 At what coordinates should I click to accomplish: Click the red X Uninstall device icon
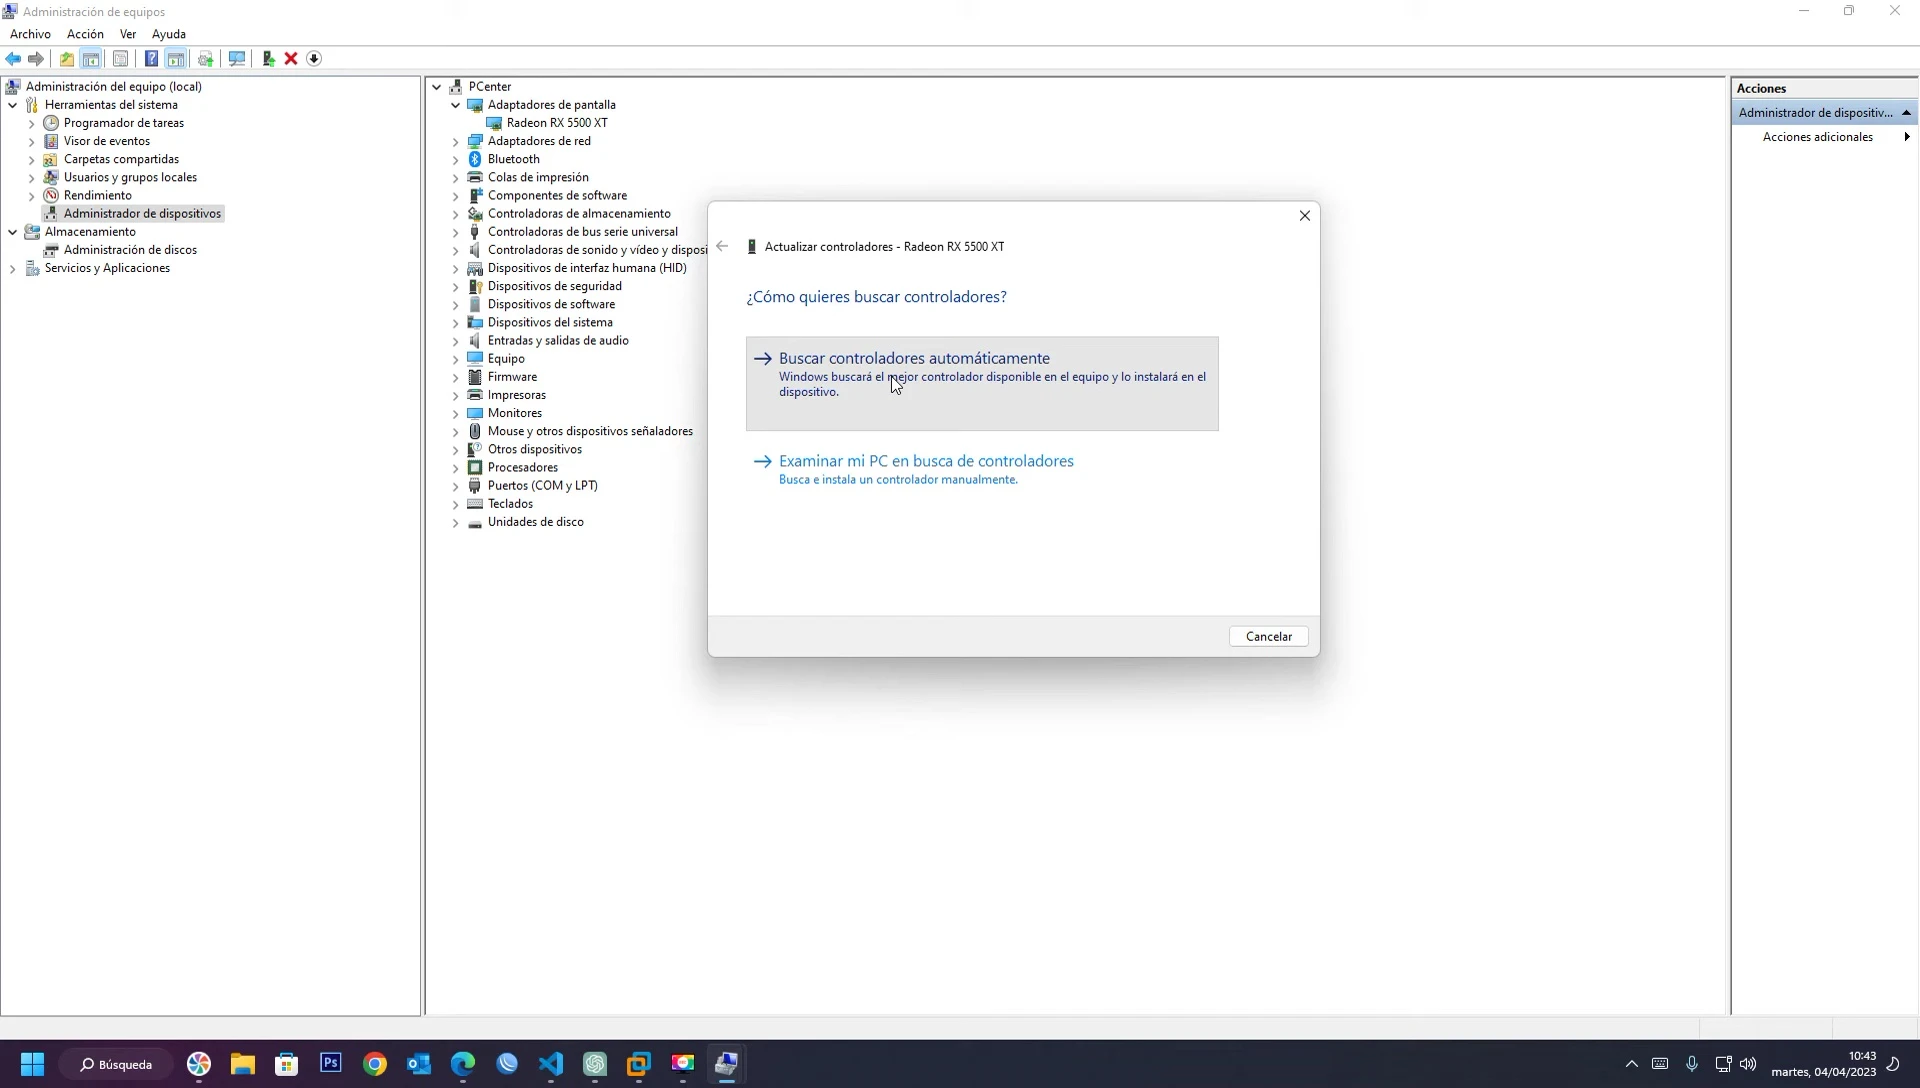(x=291, y=59)
